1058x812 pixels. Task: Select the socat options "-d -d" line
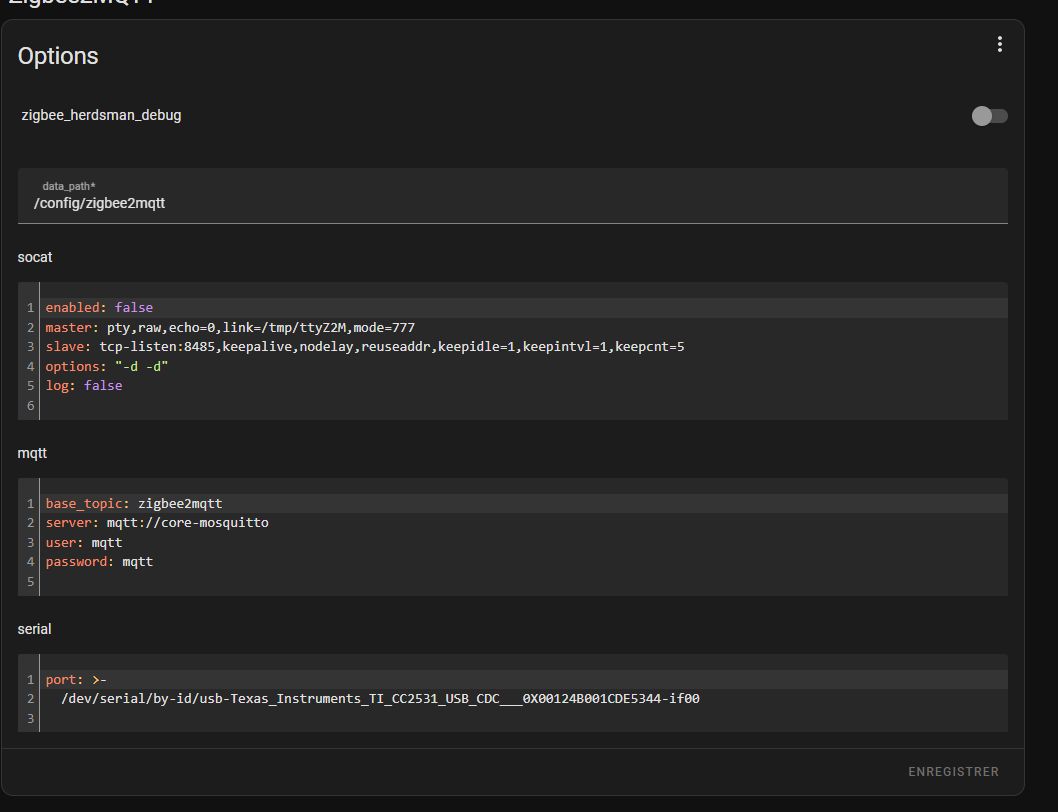point(107,366)
